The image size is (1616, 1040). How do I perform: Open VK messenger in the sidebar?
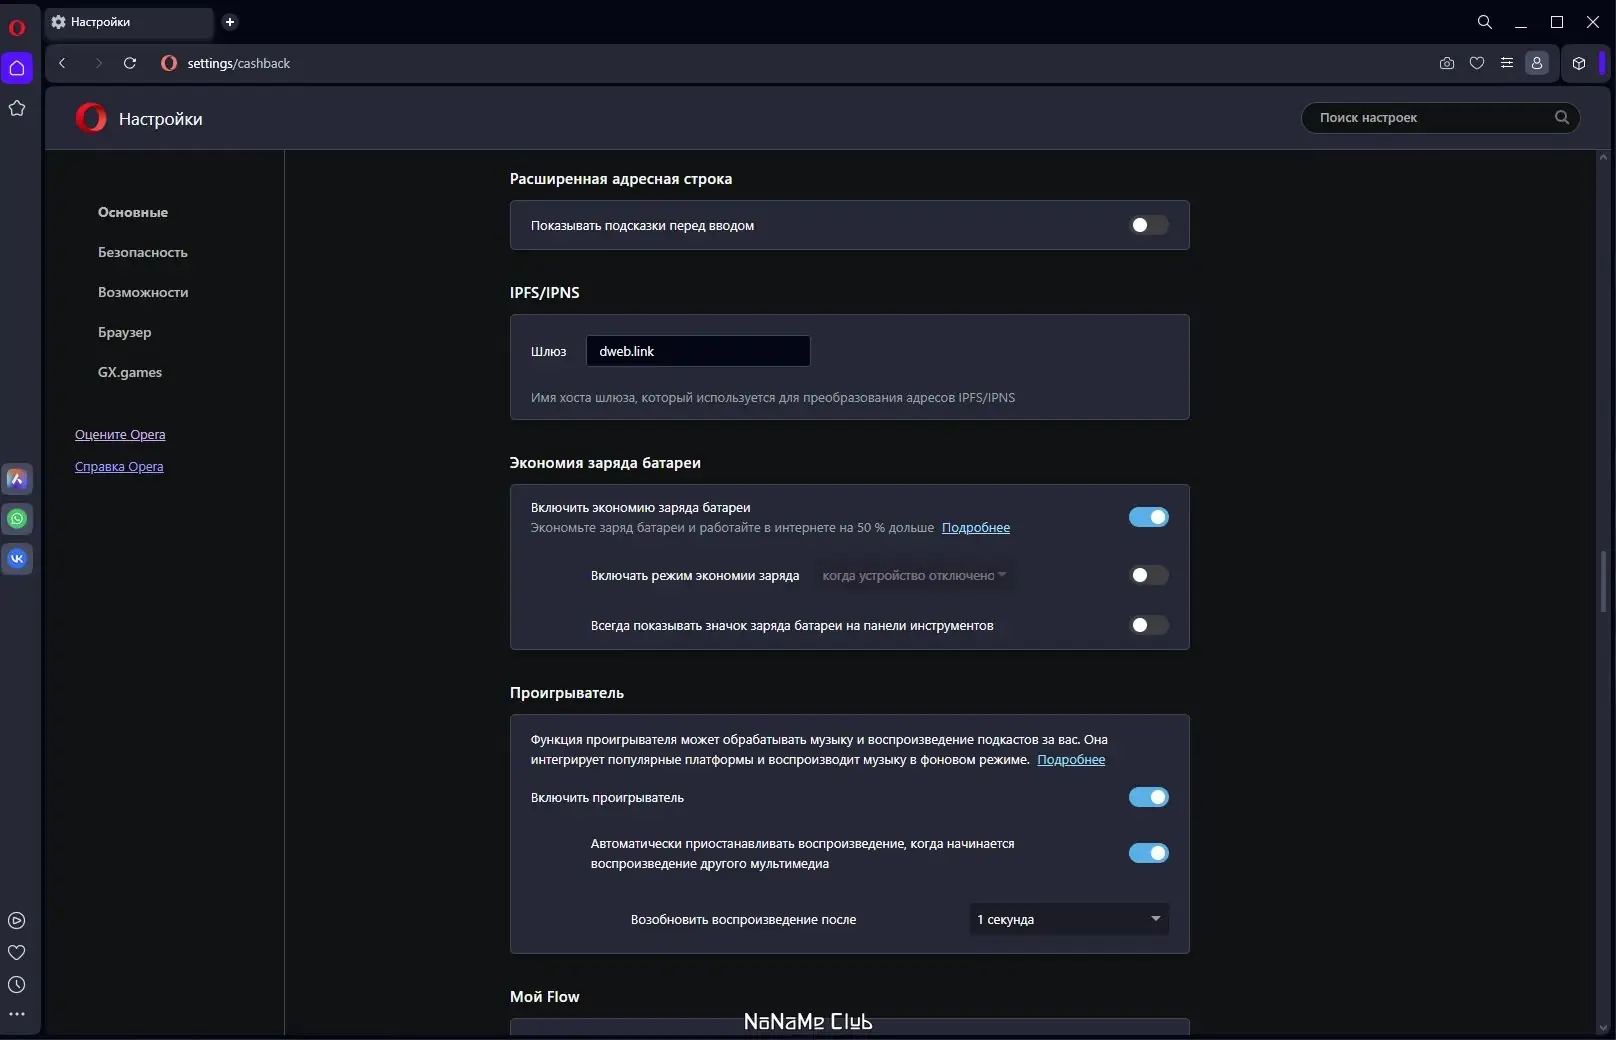17,559
